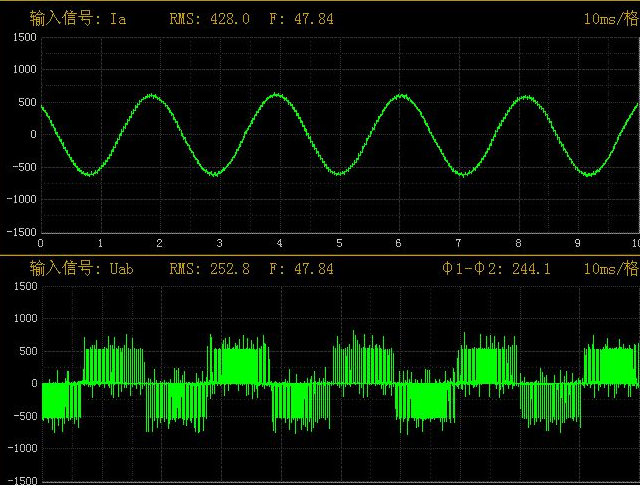Click the -500 label on Uab chart axis

(23, 416)
